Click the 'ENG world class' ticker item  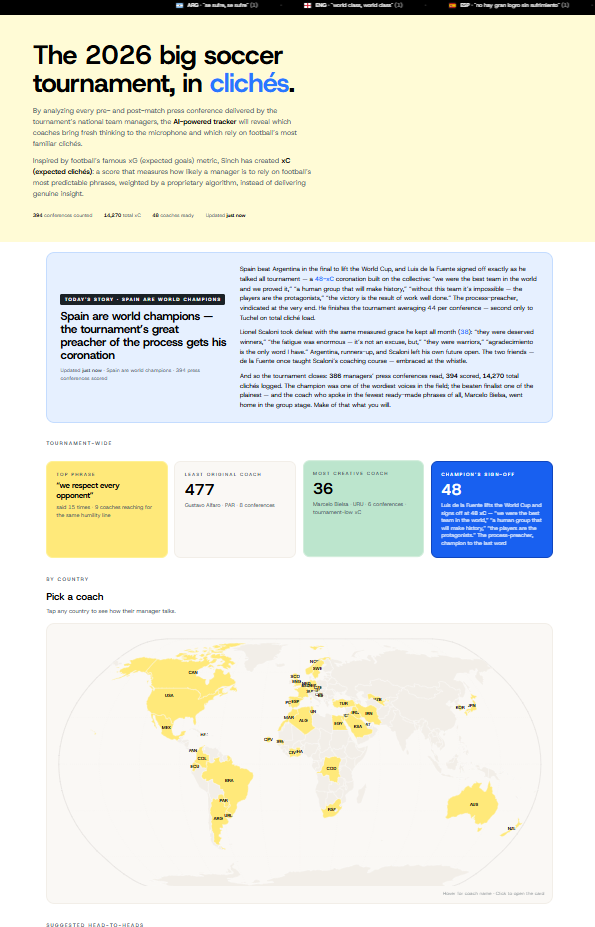(x=353, y=5)
